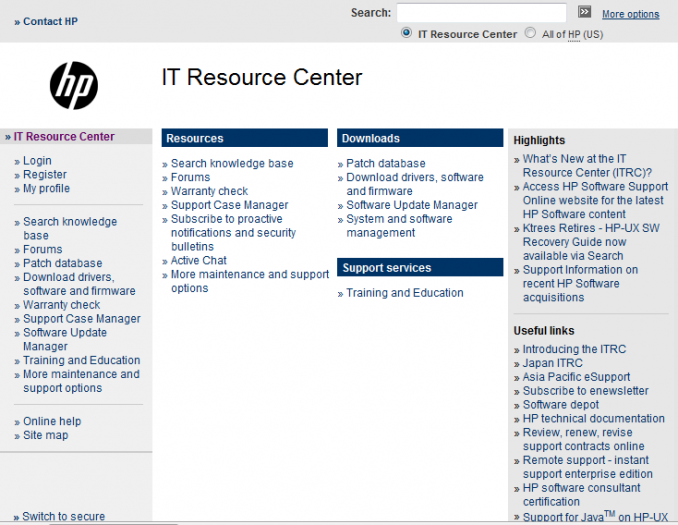Open the Subscribe to enewsletter link
This screenshot has height=525, width=678.
[x=585, y=391]
